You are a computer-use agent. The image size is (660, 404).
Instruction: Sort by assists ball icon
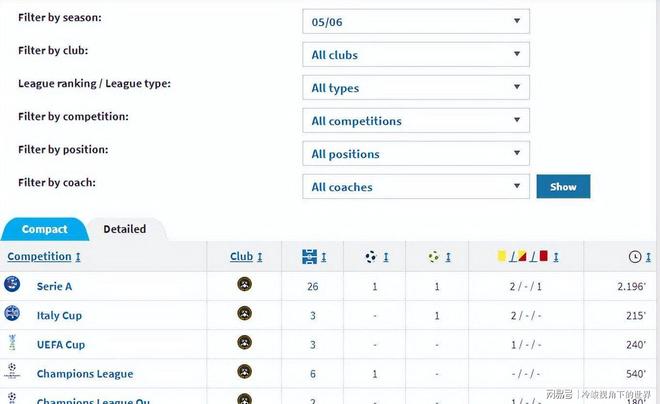point(433,257)
